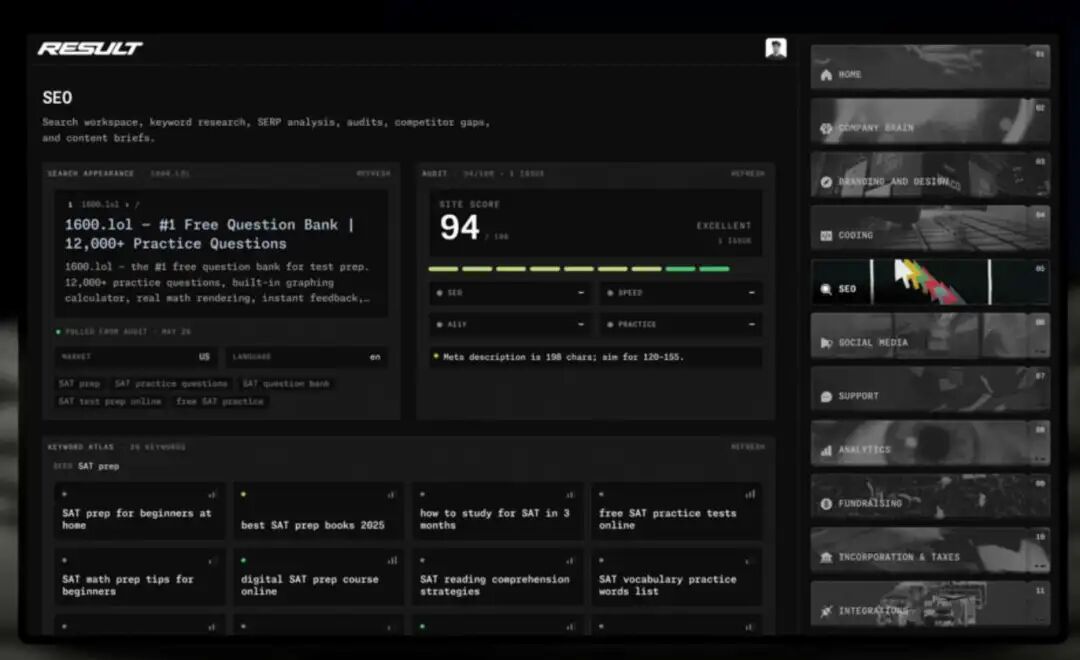Click the 'Pulled from audit' status line

pyautogui.click(x=123, y=331)
